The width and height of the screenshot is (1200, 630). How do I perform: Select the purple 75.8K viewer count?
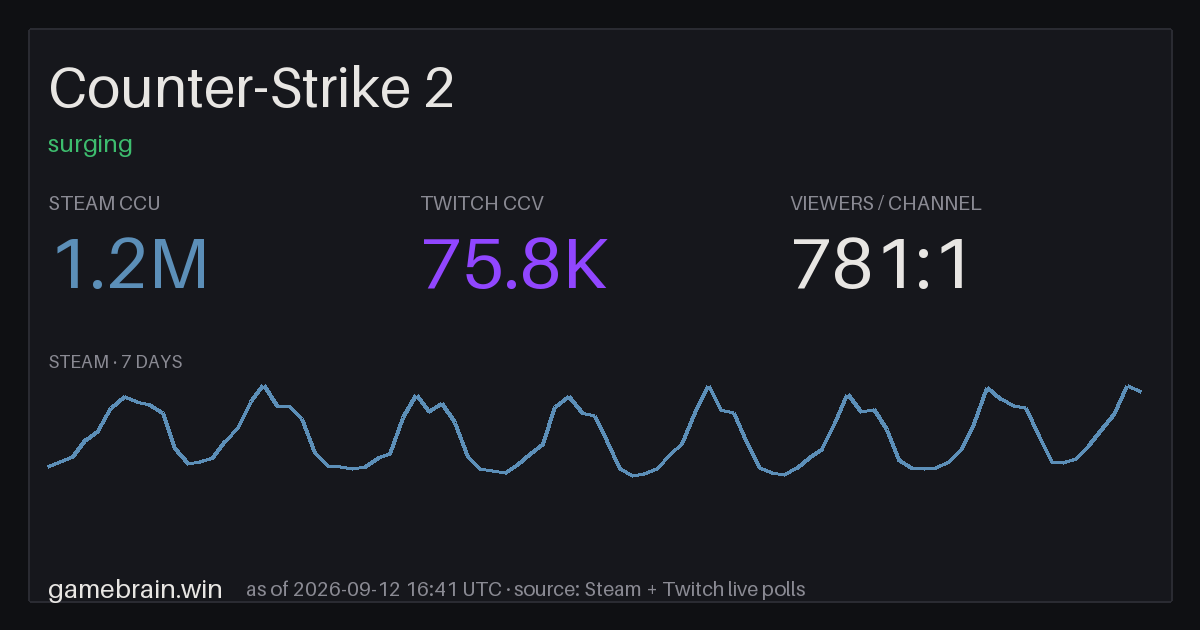pos(514,264)
